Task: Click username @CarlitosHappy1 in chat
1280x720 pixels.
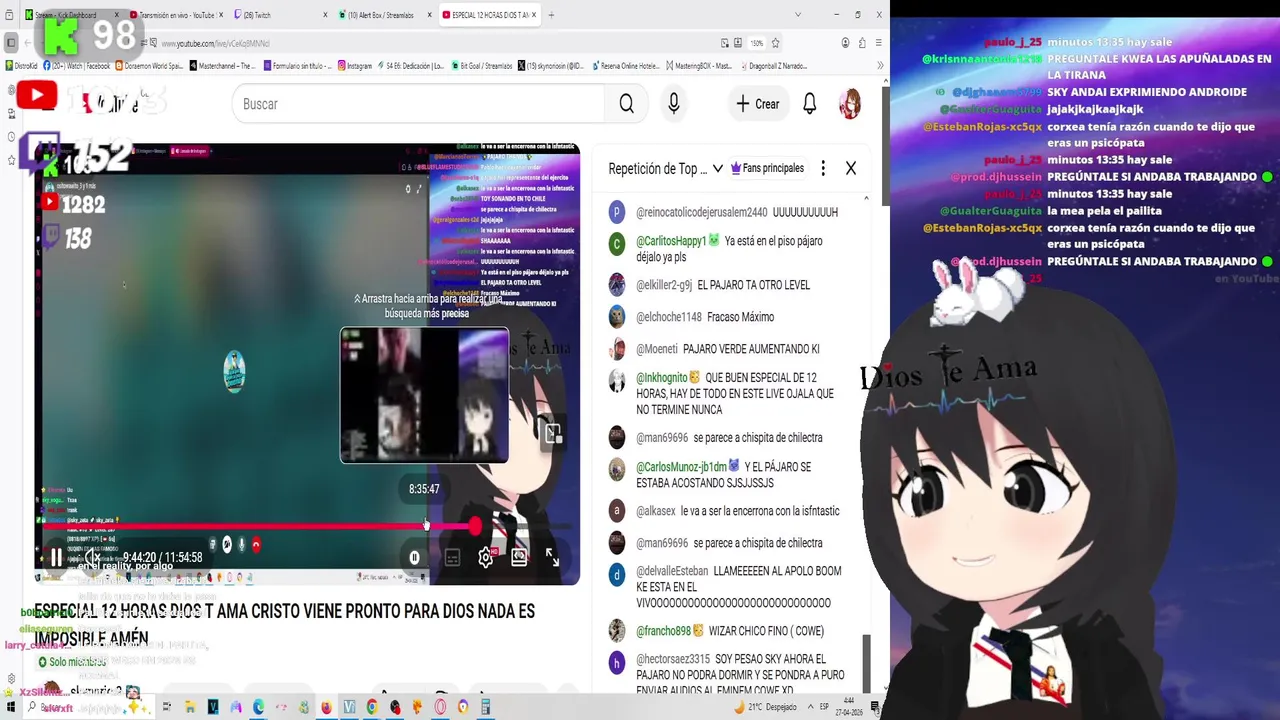Action: [x=671, y=241]
